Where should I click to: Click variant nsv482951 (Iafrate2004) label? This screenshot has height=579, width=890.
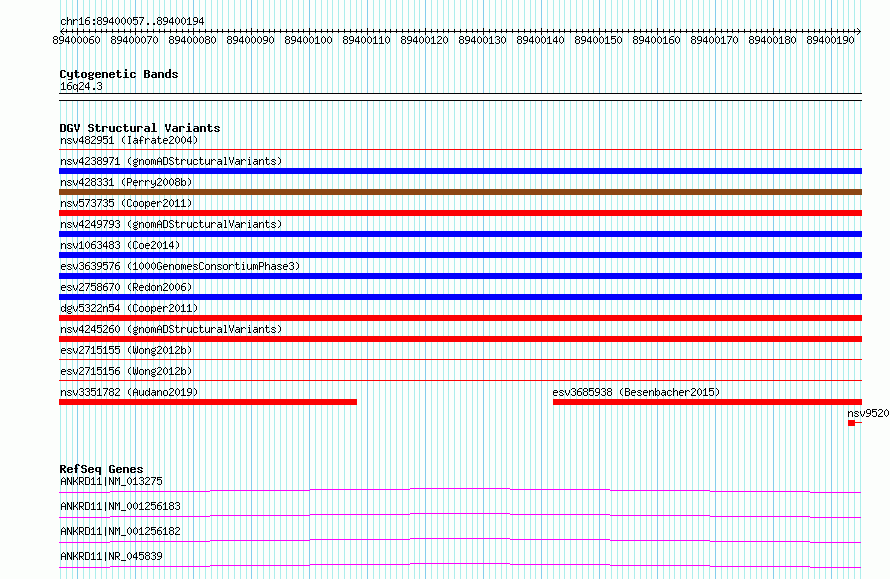pyautogui.click(x=129, y=140)
